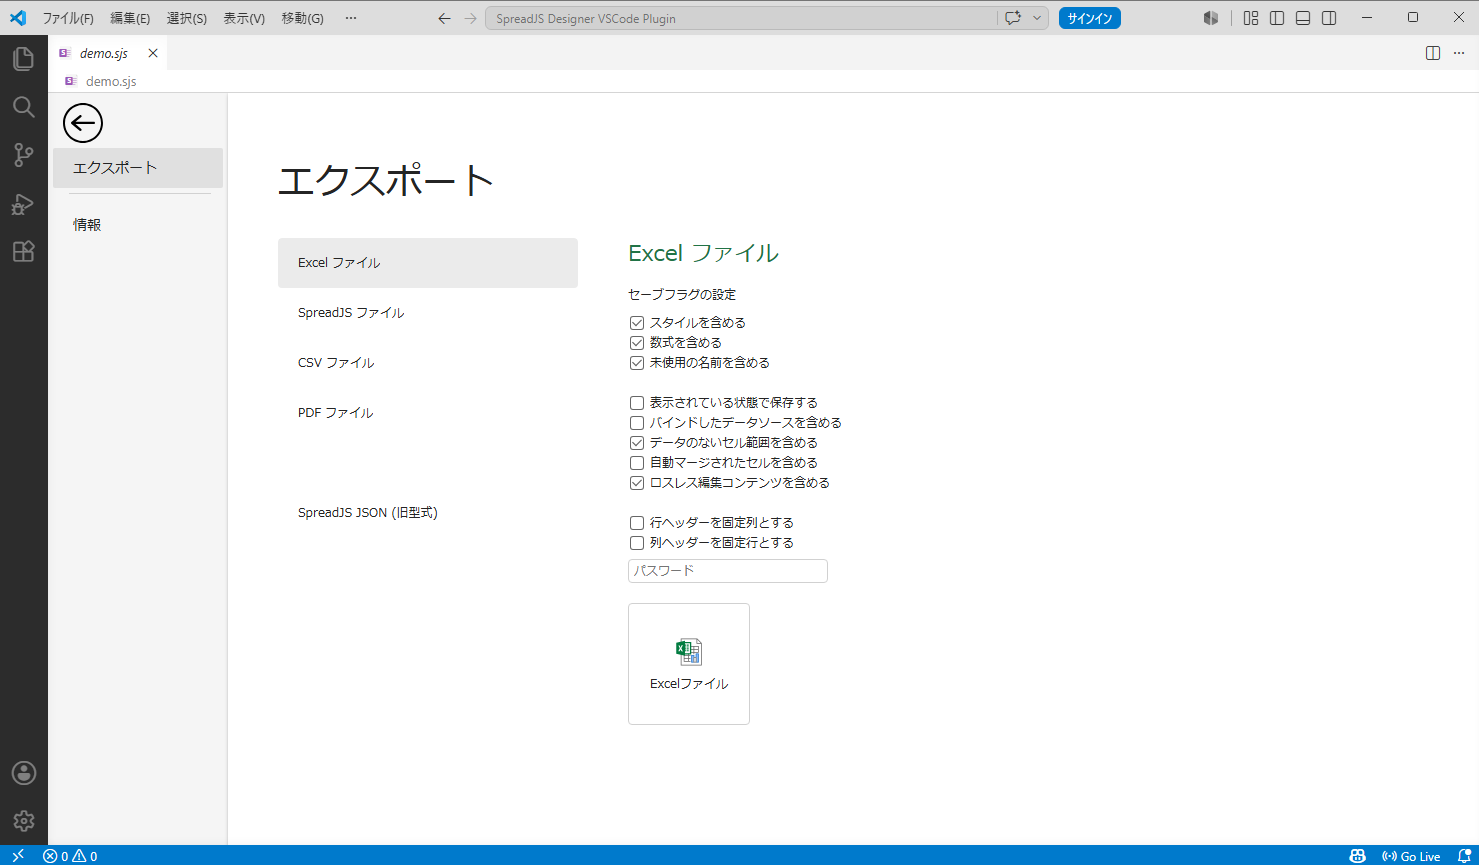Click the サインイン button

point(1090,18)
